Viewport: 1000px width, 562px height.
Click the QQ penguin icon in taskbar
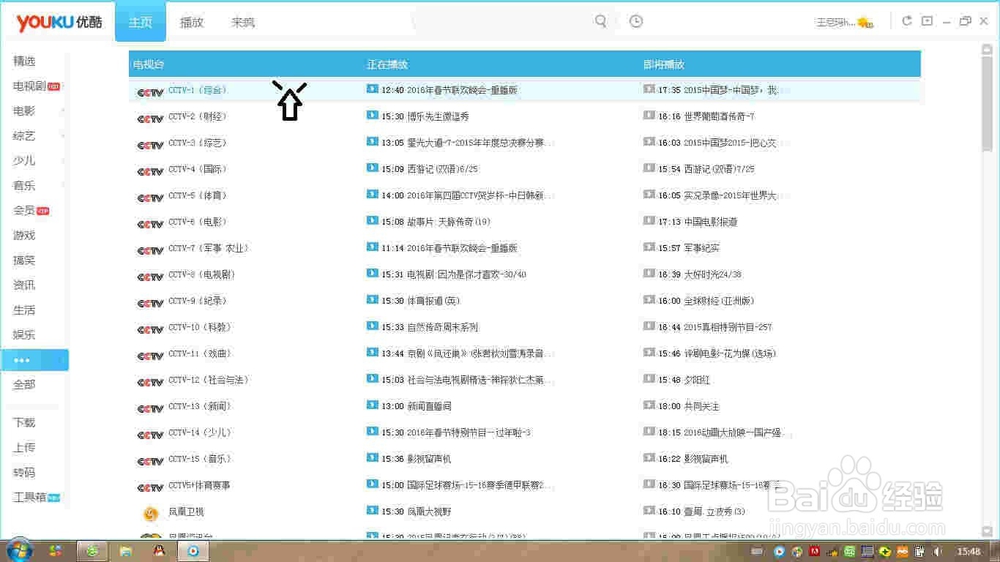pos(159,551)
